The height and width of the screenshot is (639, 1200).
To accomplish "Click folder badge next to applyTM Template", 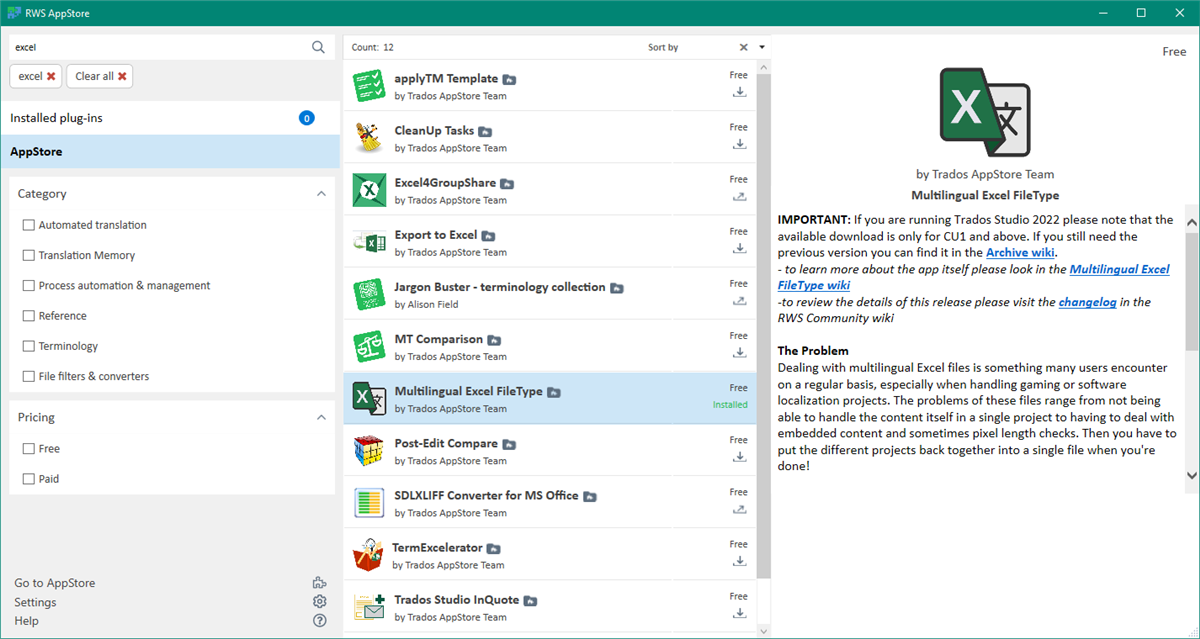I will point(509,79).
